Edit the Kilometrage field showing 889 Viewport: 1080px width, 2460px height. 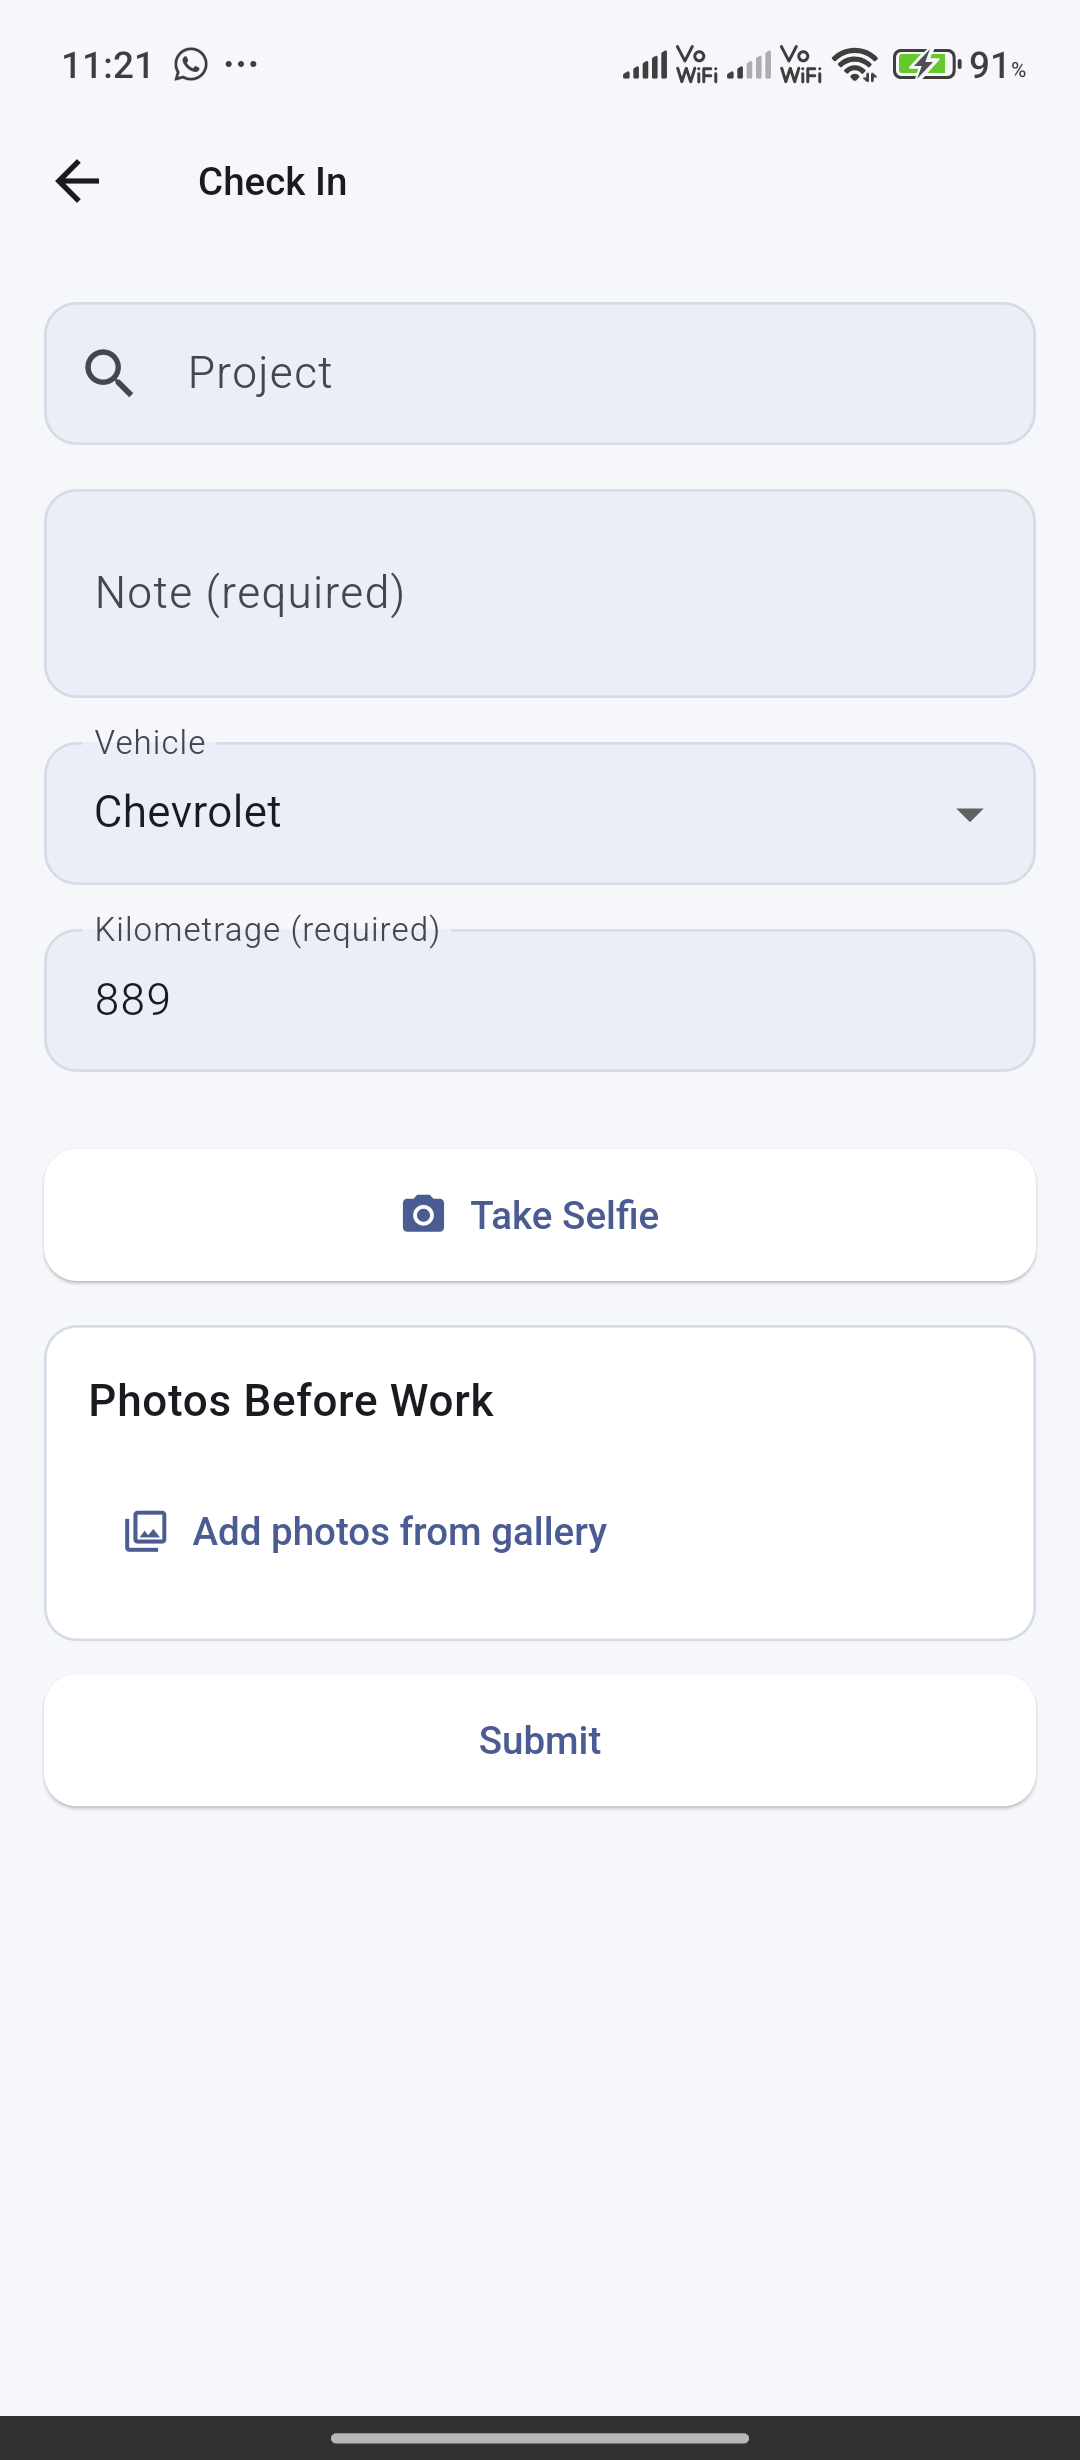click(x=540, y=1000)
